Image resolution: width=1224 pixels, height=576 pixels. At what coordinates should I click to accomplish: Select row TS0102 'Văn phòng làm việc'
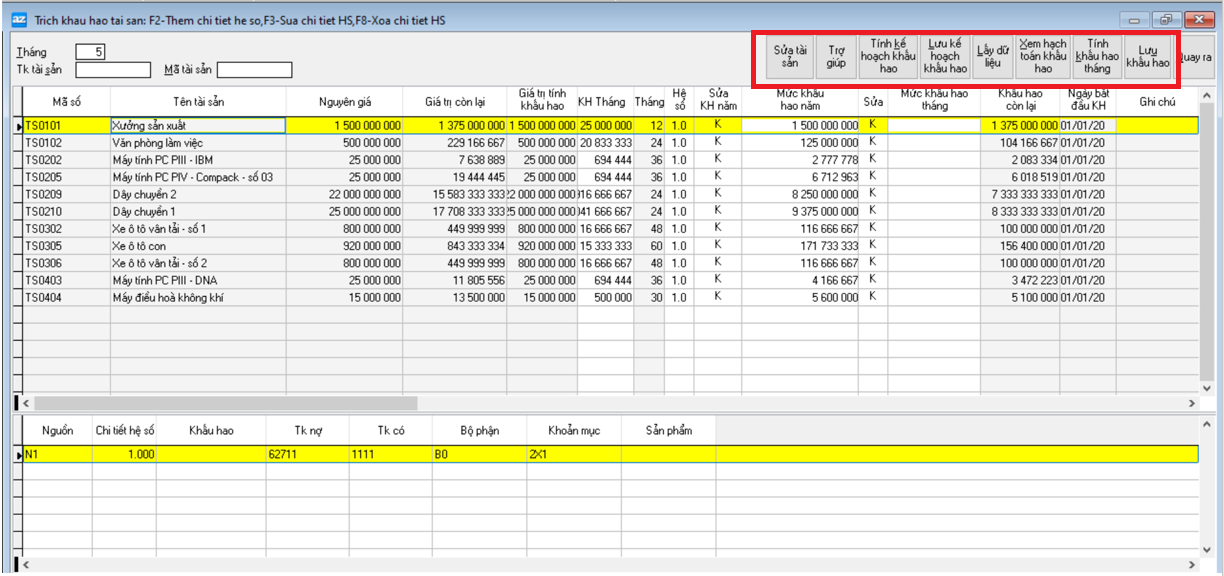(x=198, y=143)
